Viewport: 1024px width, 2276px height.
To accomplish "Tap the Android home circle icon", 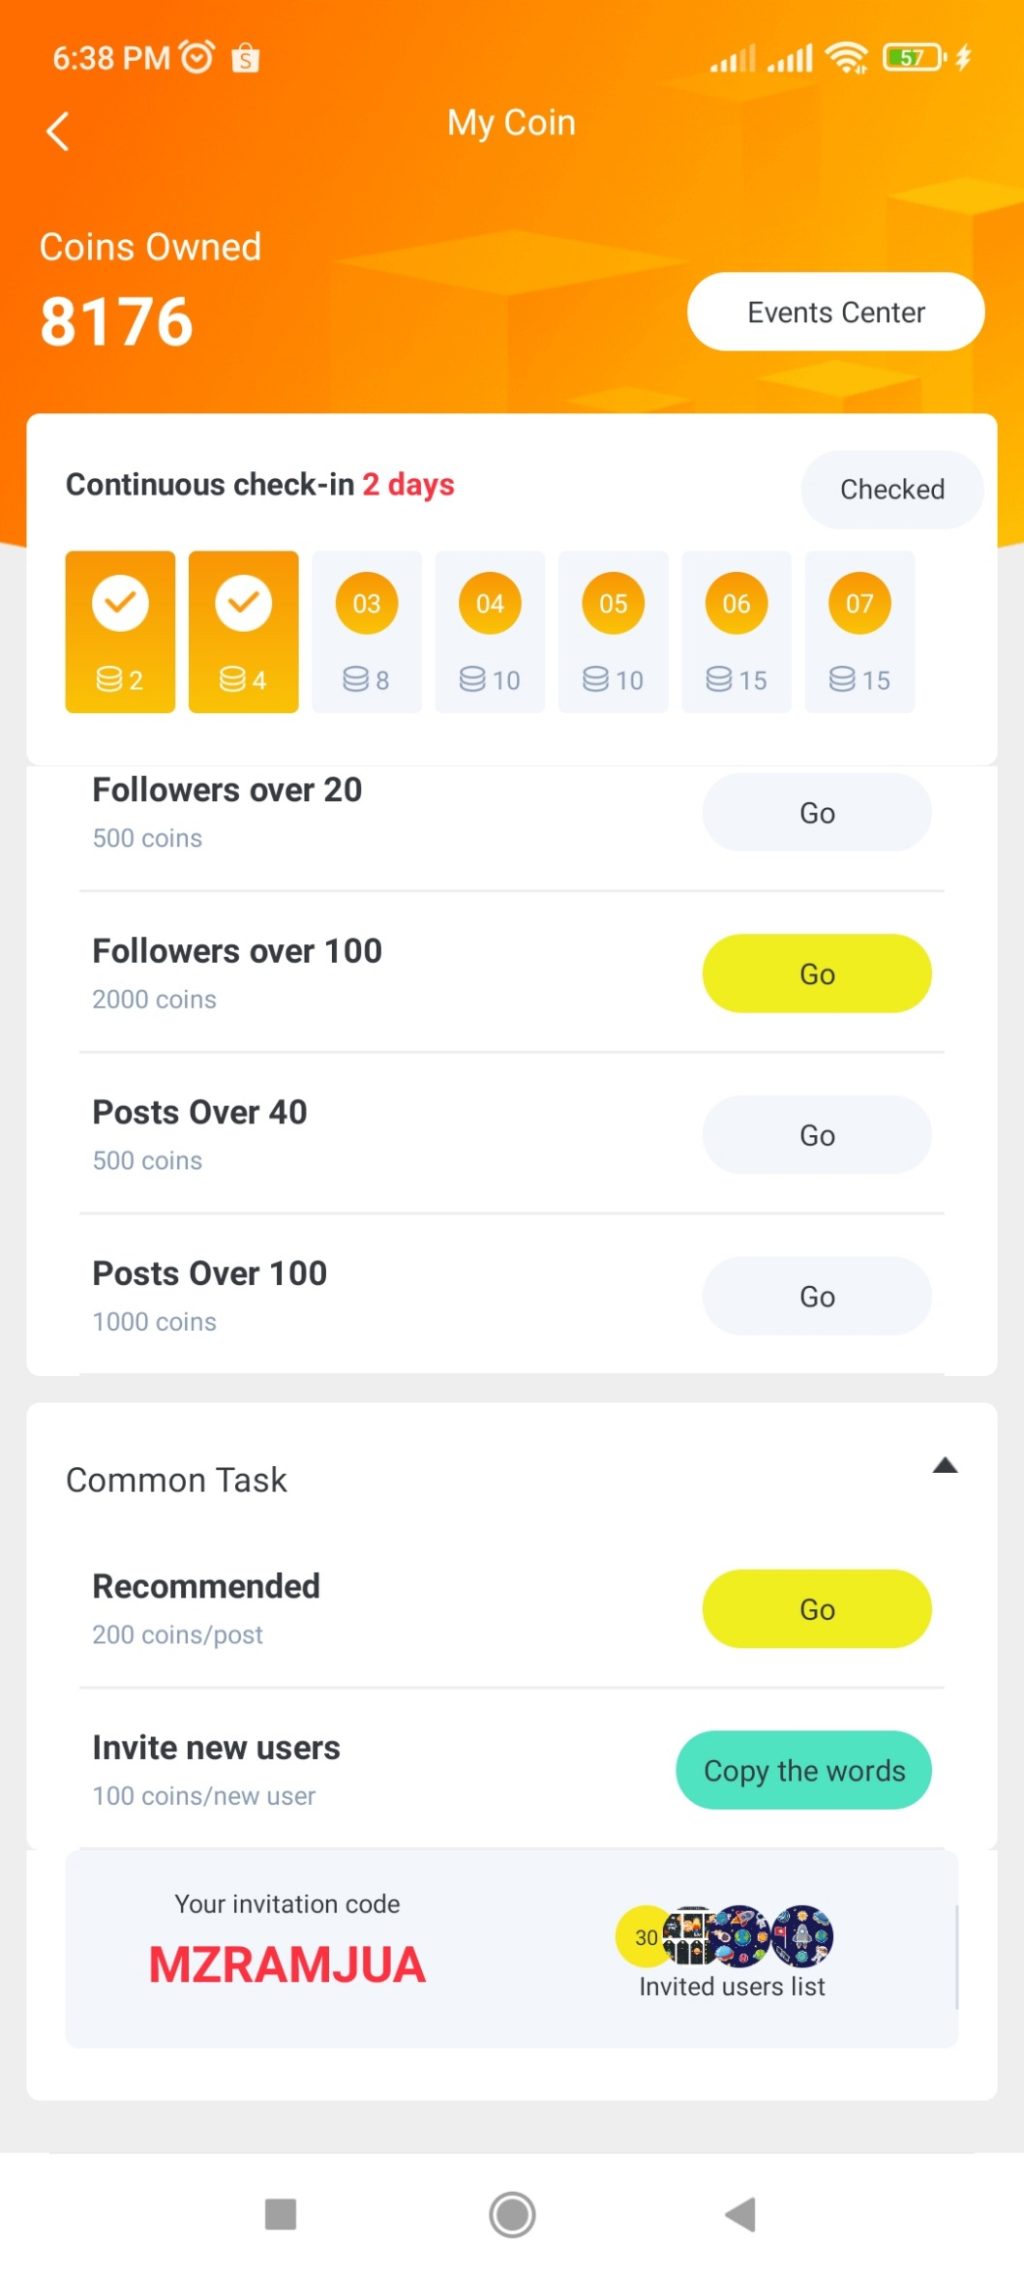I will (512, 2214).
